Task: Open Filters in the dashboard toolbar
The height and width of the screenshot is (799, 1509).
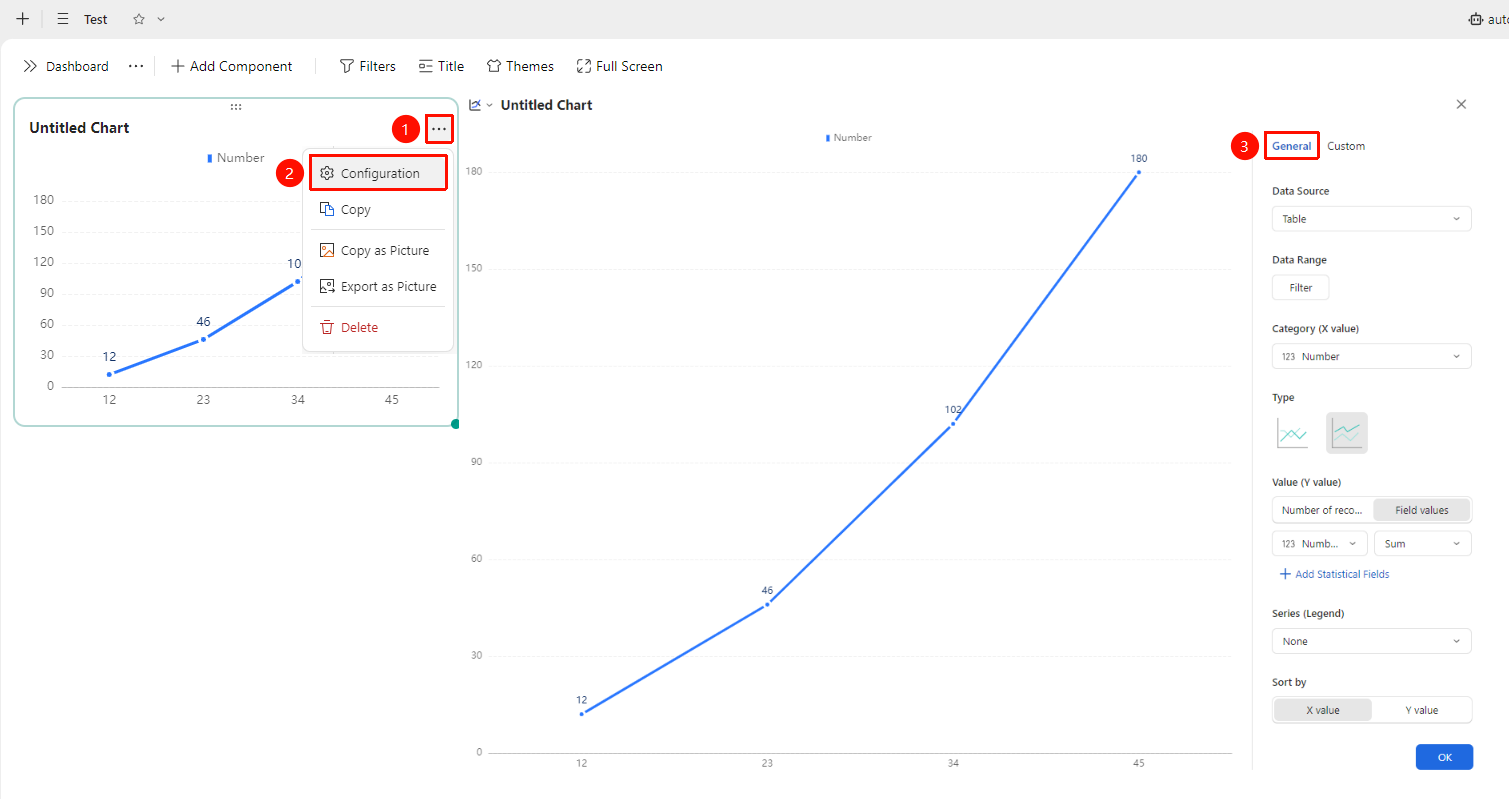Action: [x=367, y=66]
